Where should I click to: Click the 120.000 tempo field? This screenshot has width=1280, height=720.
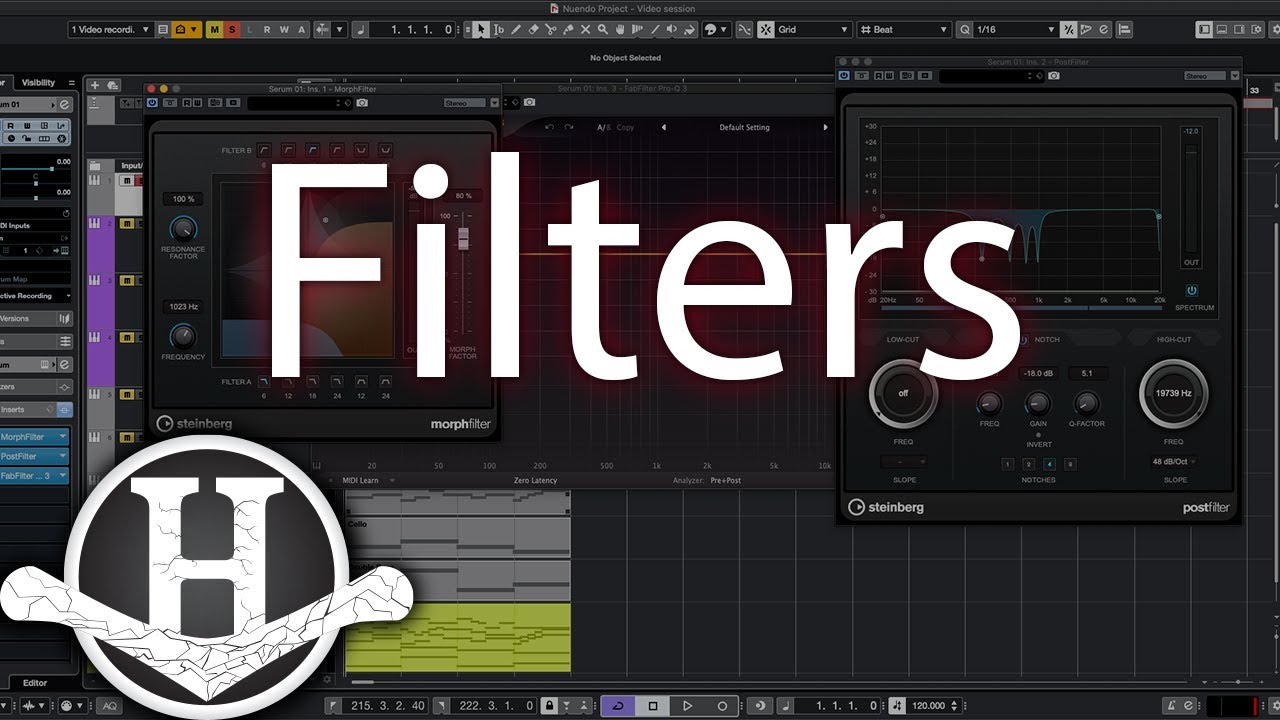pyautogui.click(x=927, y=705)
